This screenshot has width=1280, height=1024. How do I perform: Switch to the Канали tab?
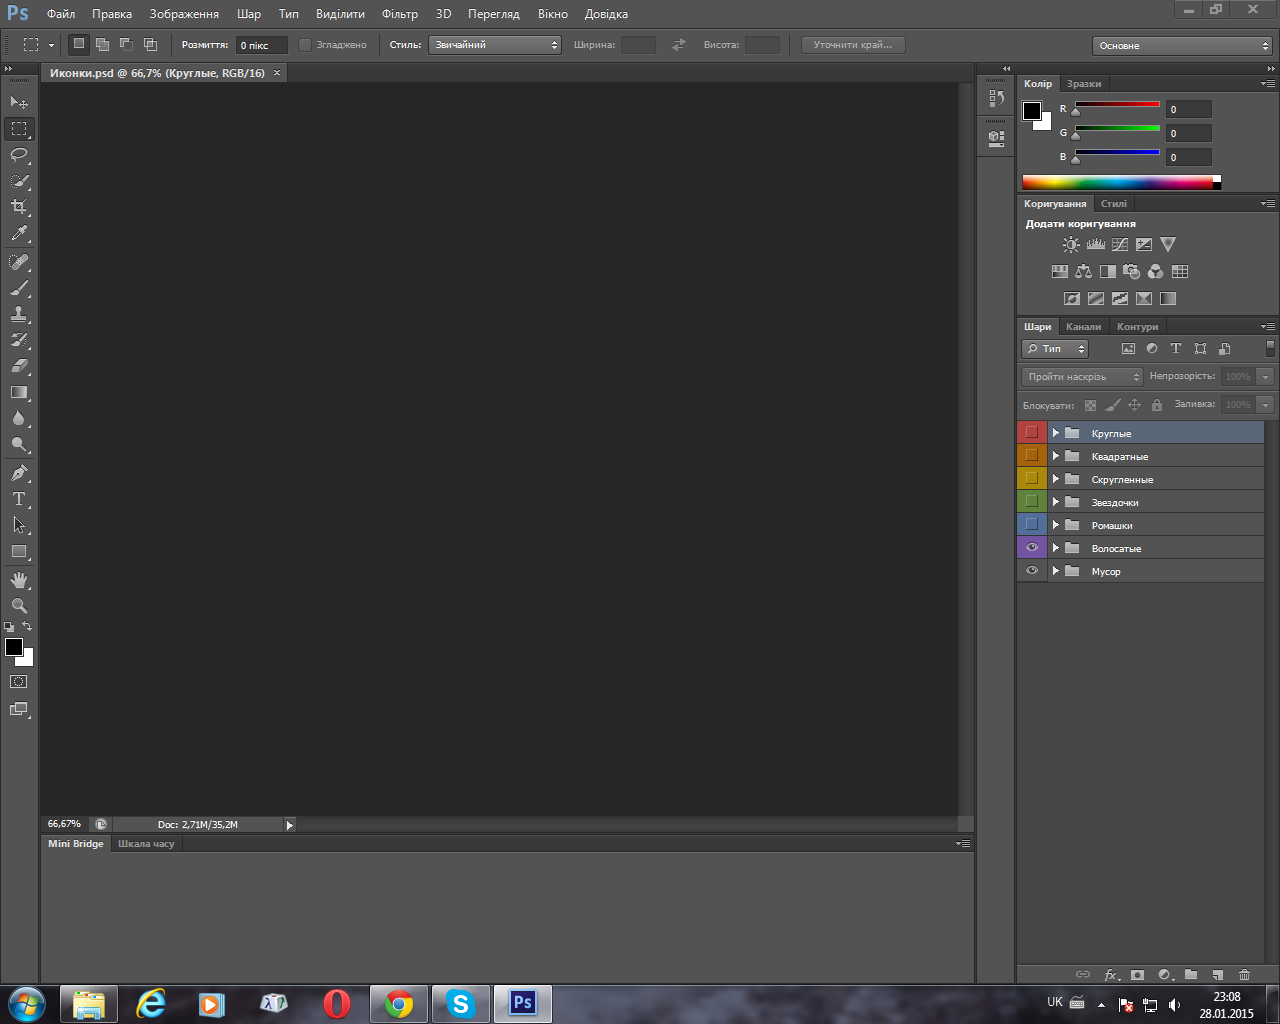point(1083,327)
